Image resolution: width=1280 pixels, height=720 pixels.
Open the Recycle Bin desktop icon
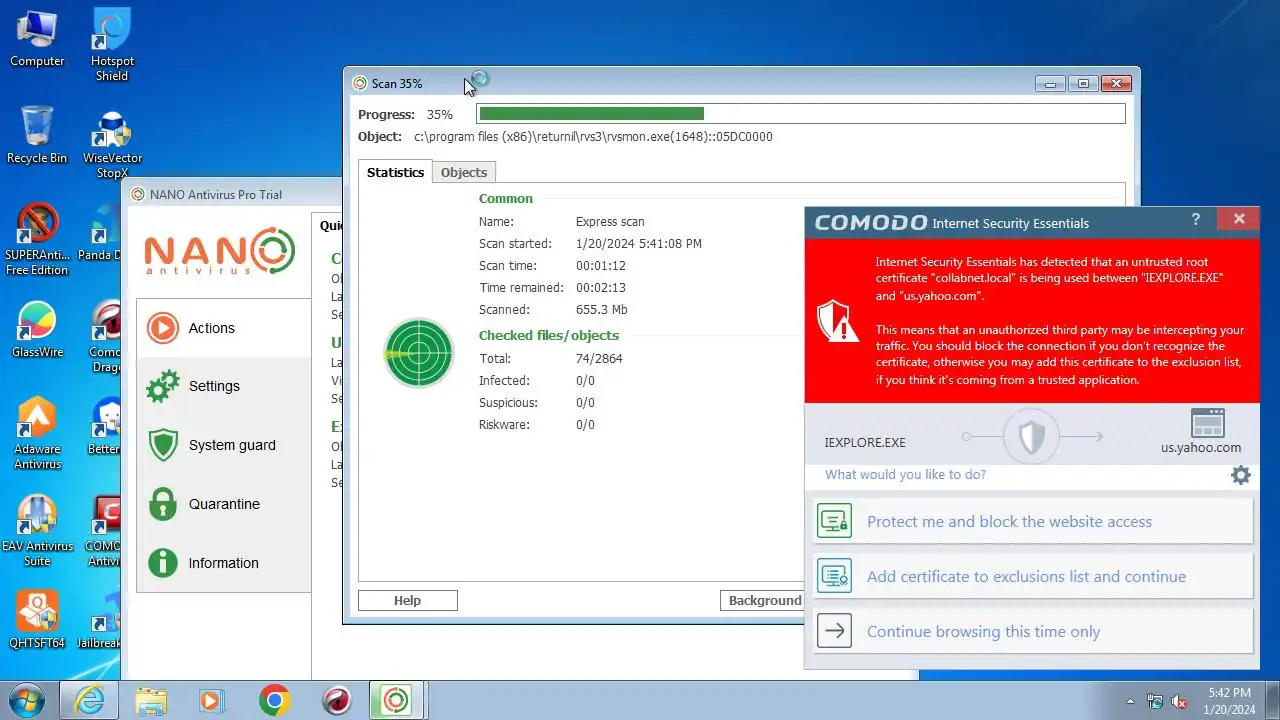pyautogui.click(x=37, y=135)
